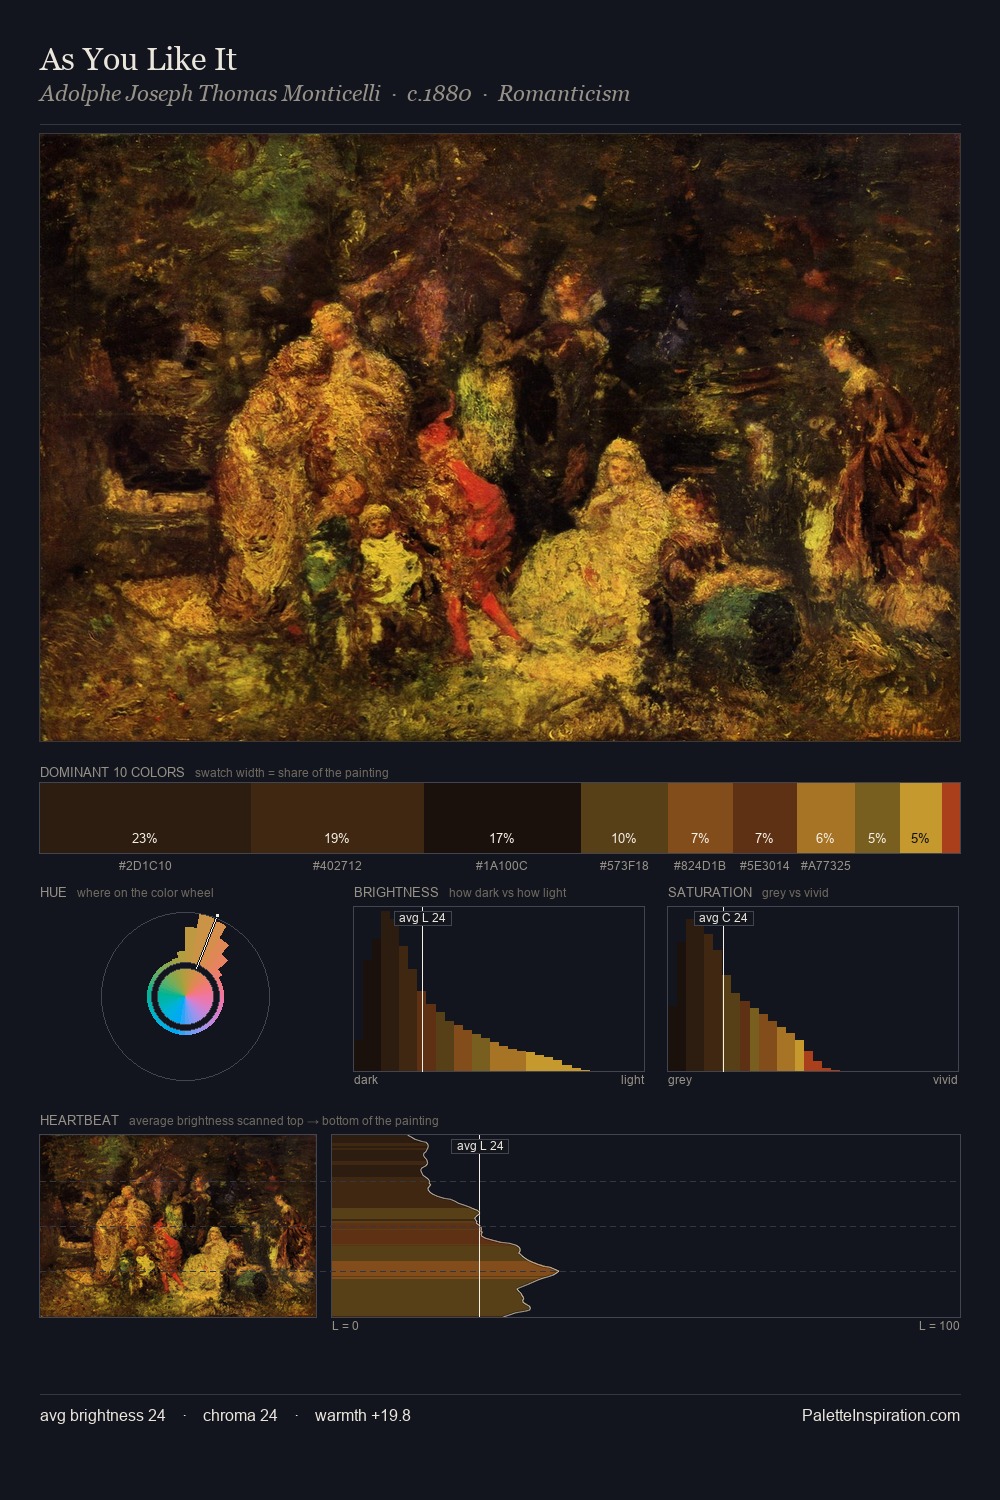The width and height of the screenshot is (1000, 1500).
Task: Click hex code #A77325
Action: pos(826,866)
